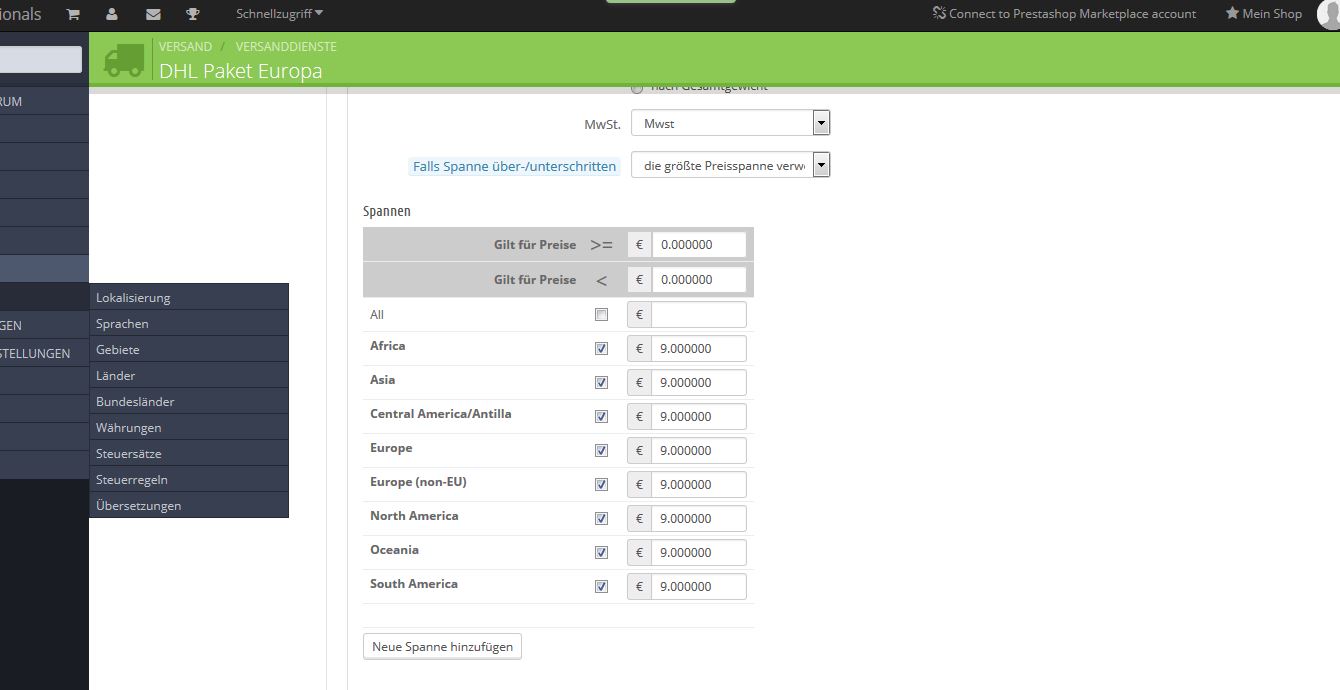The height and width of the screenshot is (690, 1340).
Task: Uncheck the South America checkbox
Action: [601, 587]
